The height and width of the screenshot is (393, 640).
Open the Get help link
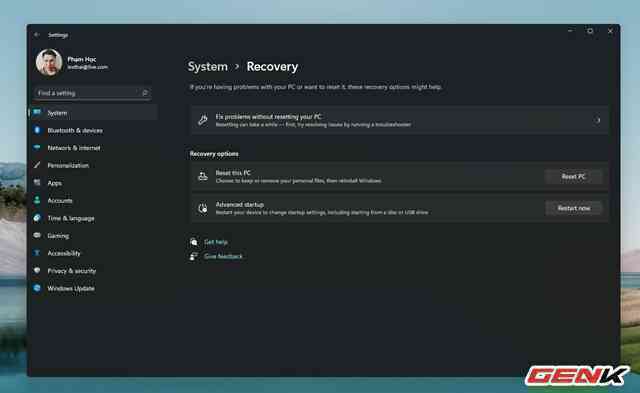tap(216, 242)
